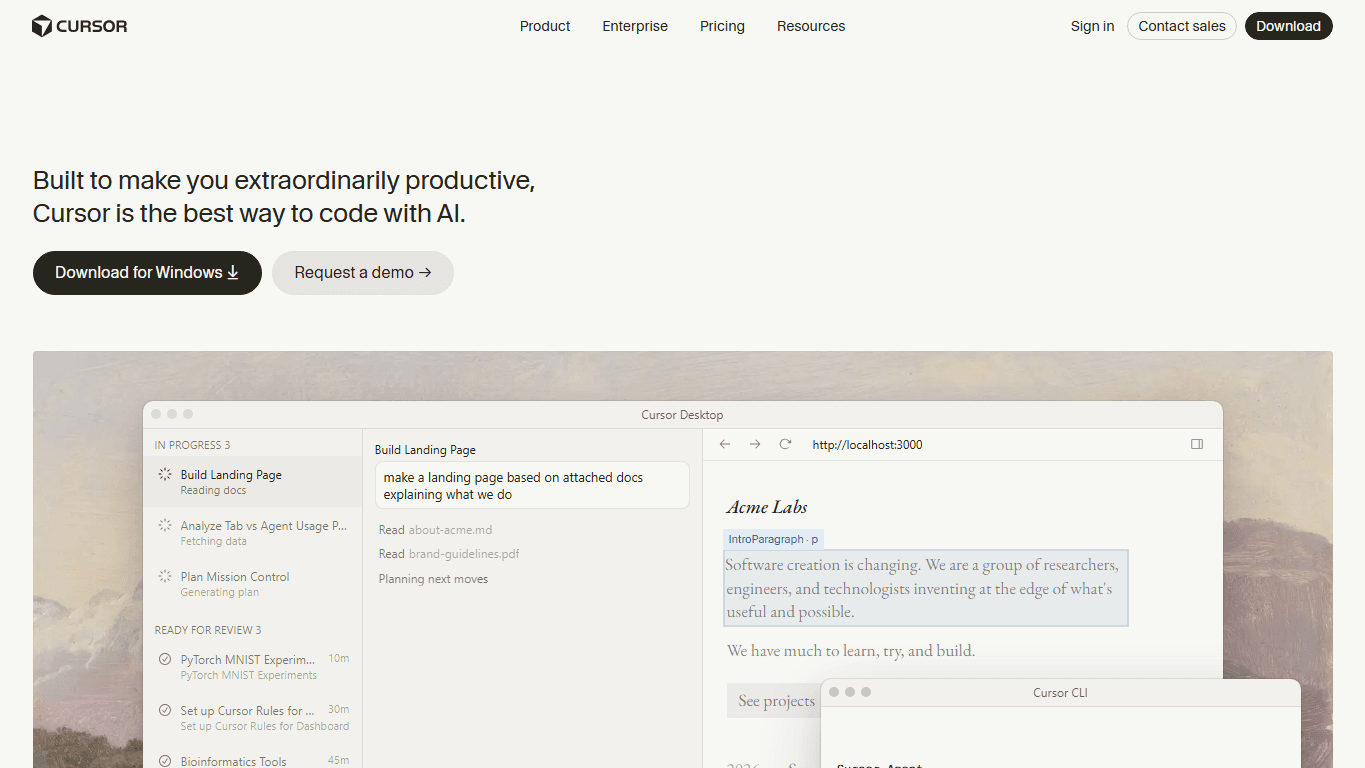The image size is (1365, 768).
Task: Click the Cursor CLI window title bar
Action: [x=1060, y=692]
